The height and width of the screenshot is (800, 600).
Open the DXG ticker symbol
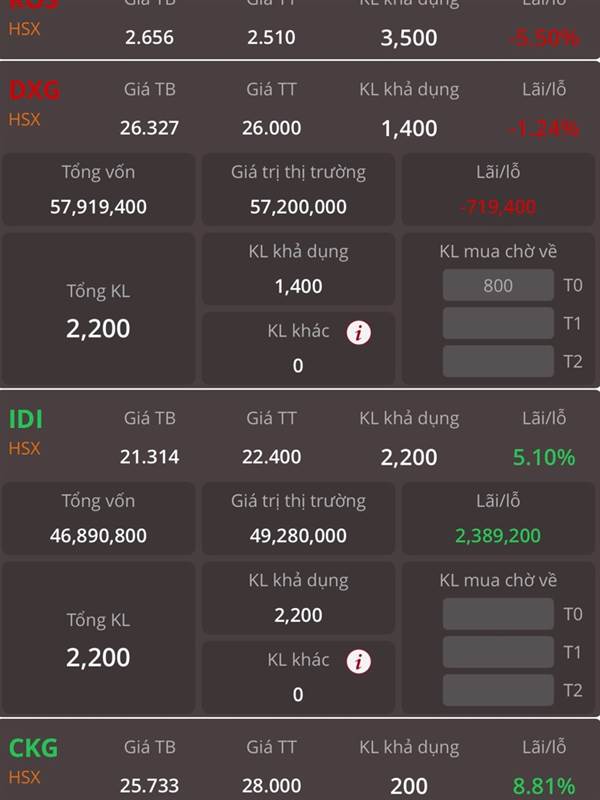click(x=34, y=90)
